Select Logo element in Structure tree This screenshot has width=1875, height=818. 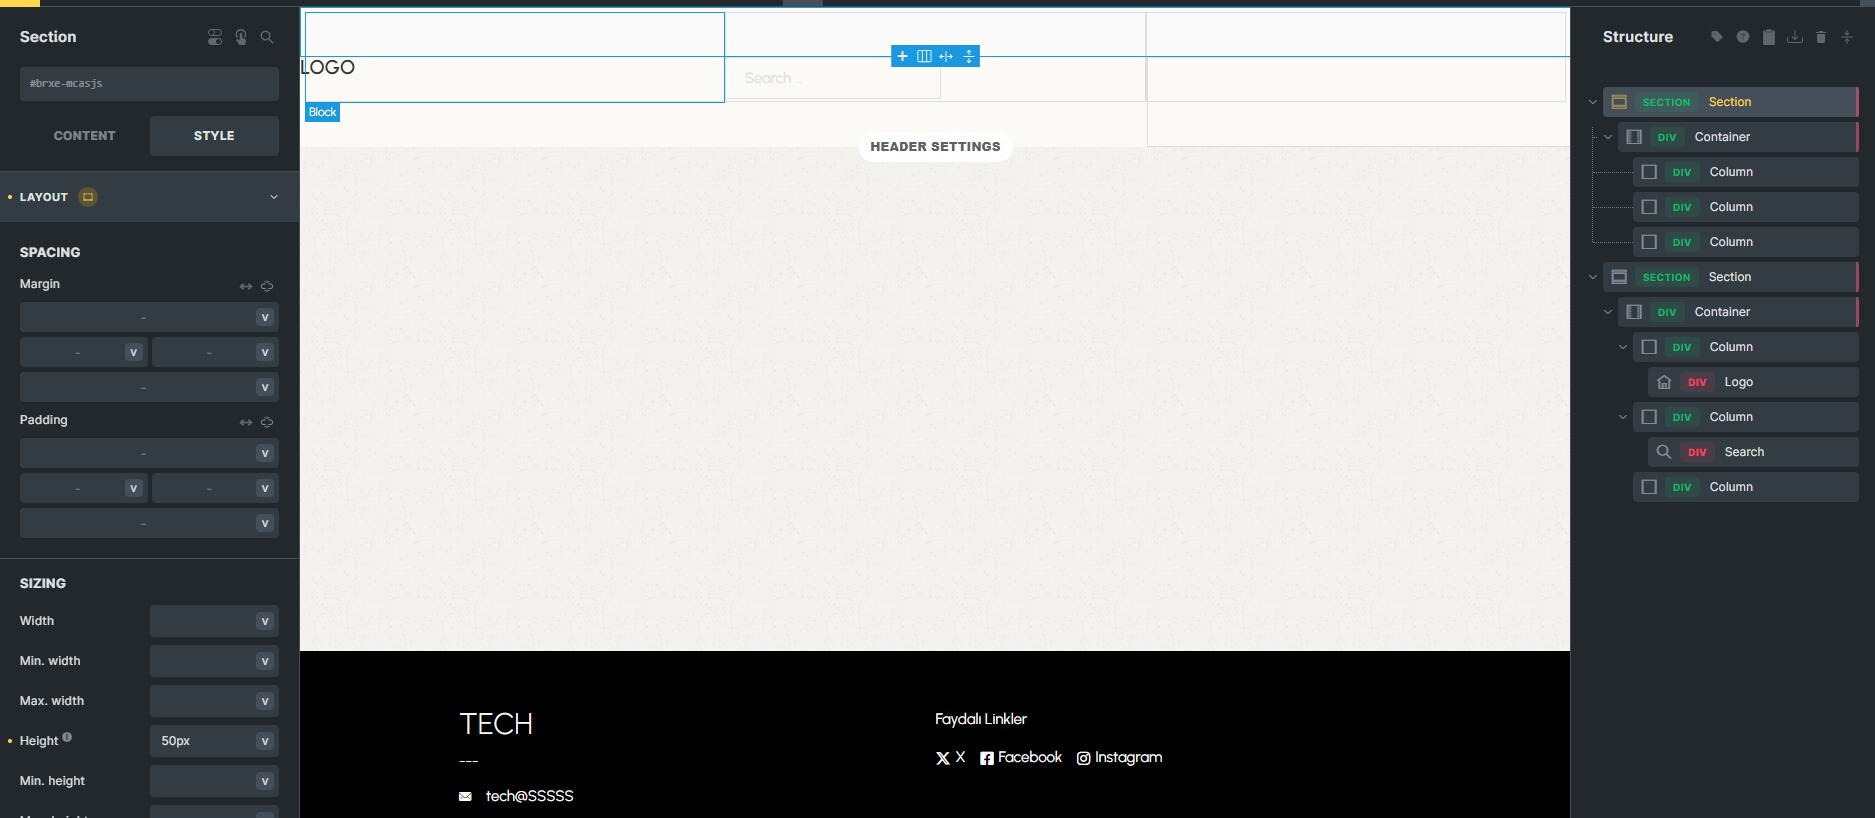click(x=1753, y=382)
